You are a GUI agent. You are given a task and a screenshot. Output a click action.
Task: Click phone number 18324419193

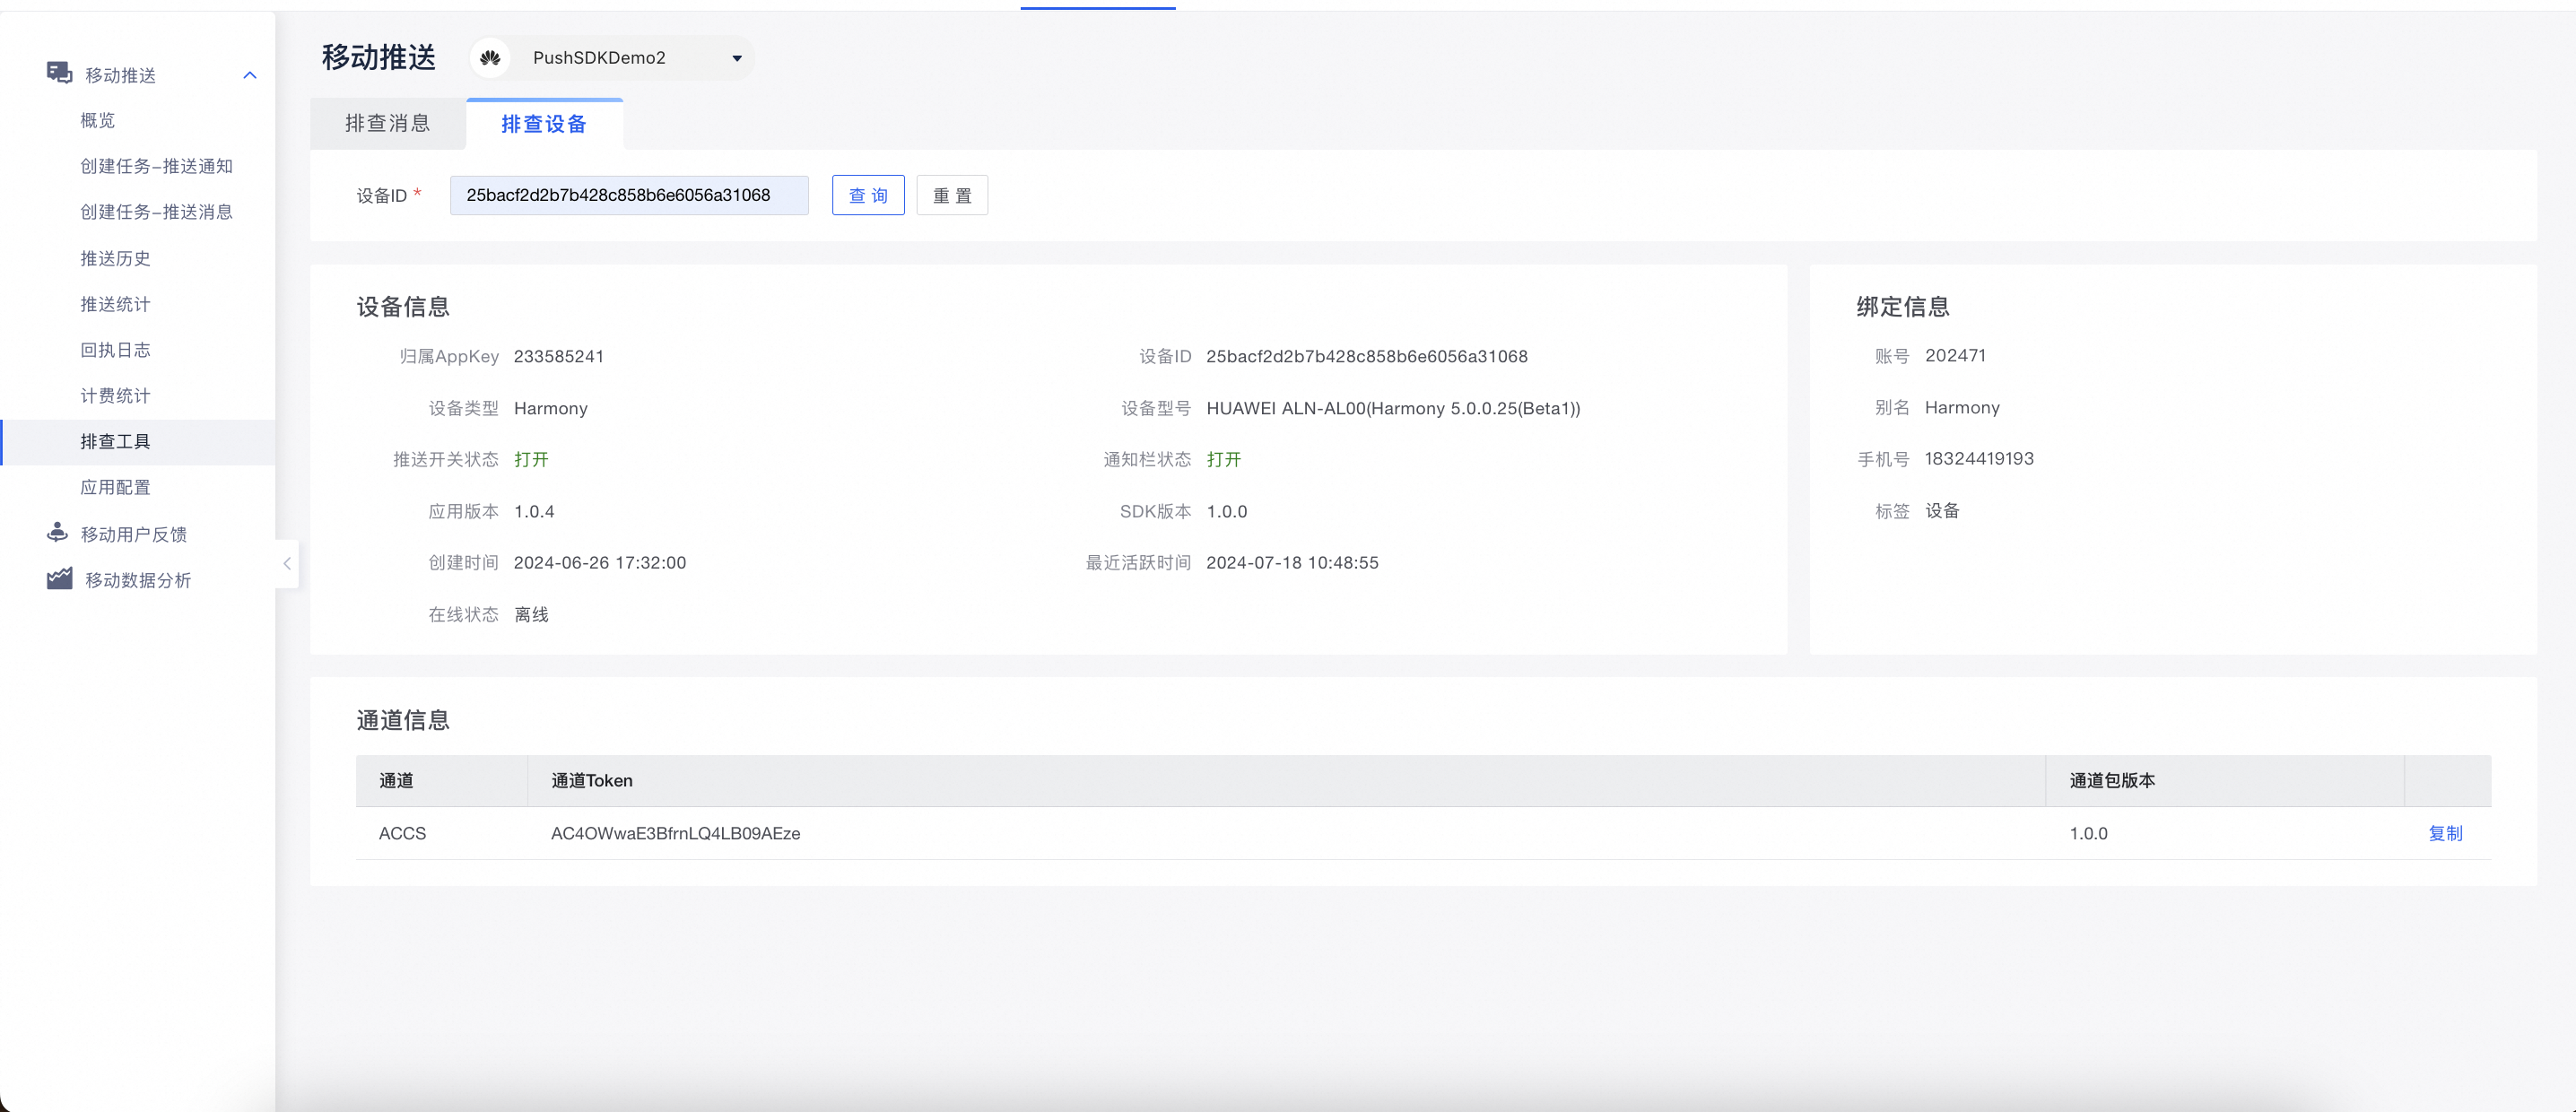click(1979, 459)
